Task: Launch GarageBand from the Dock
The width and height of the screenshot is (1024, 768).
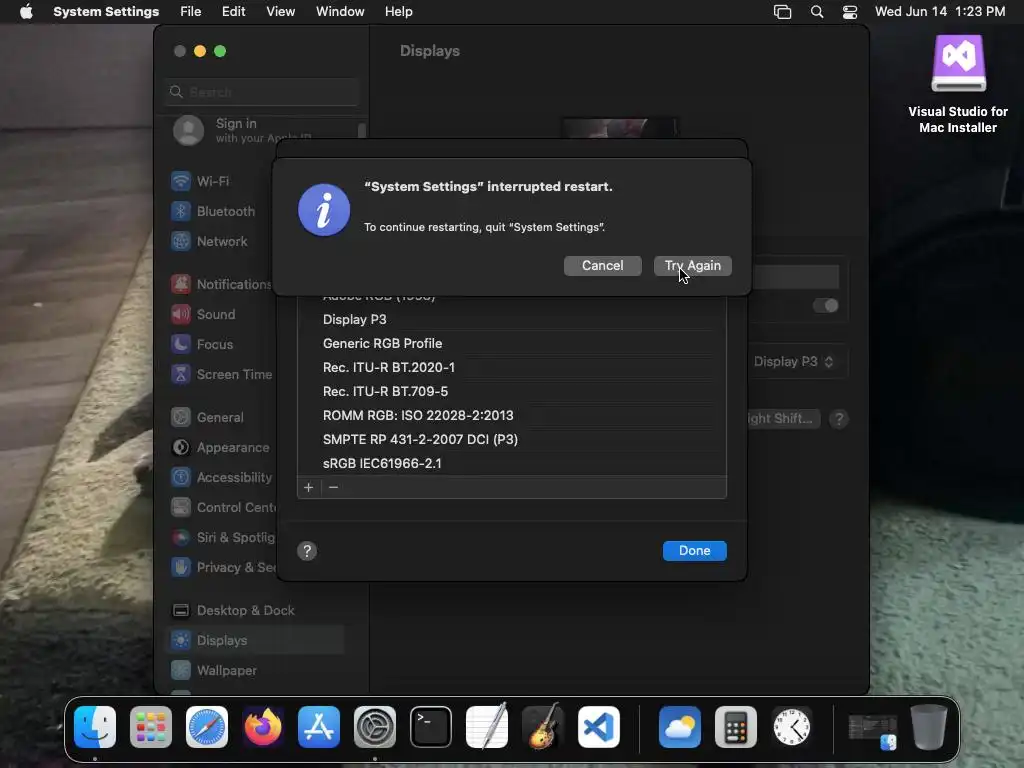Action: 543,727
